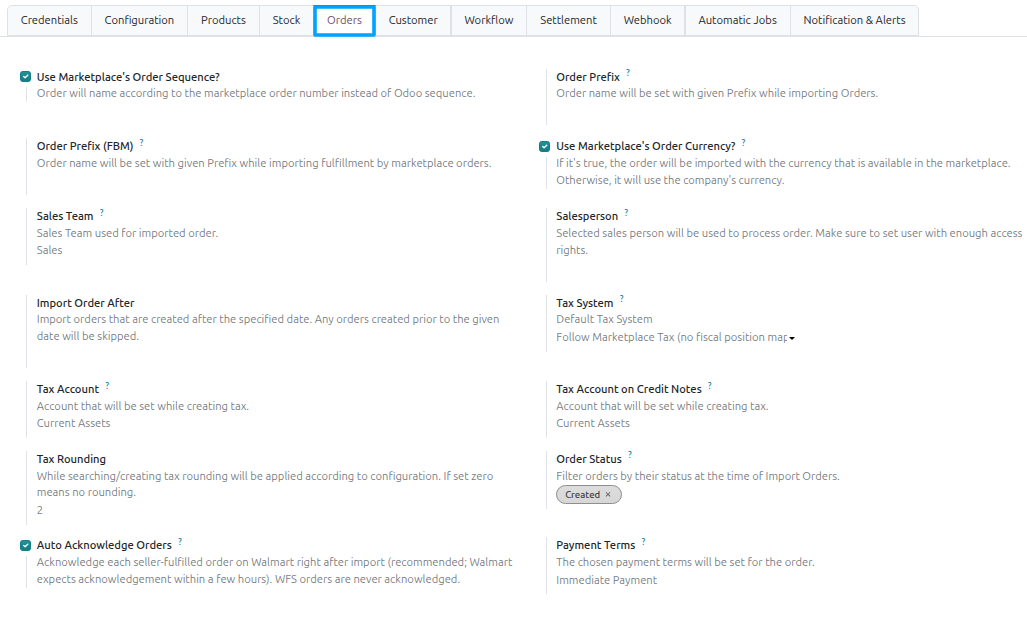Open the Customer tab
This screenshot has width=1027, height=618.
click(413, 20)
